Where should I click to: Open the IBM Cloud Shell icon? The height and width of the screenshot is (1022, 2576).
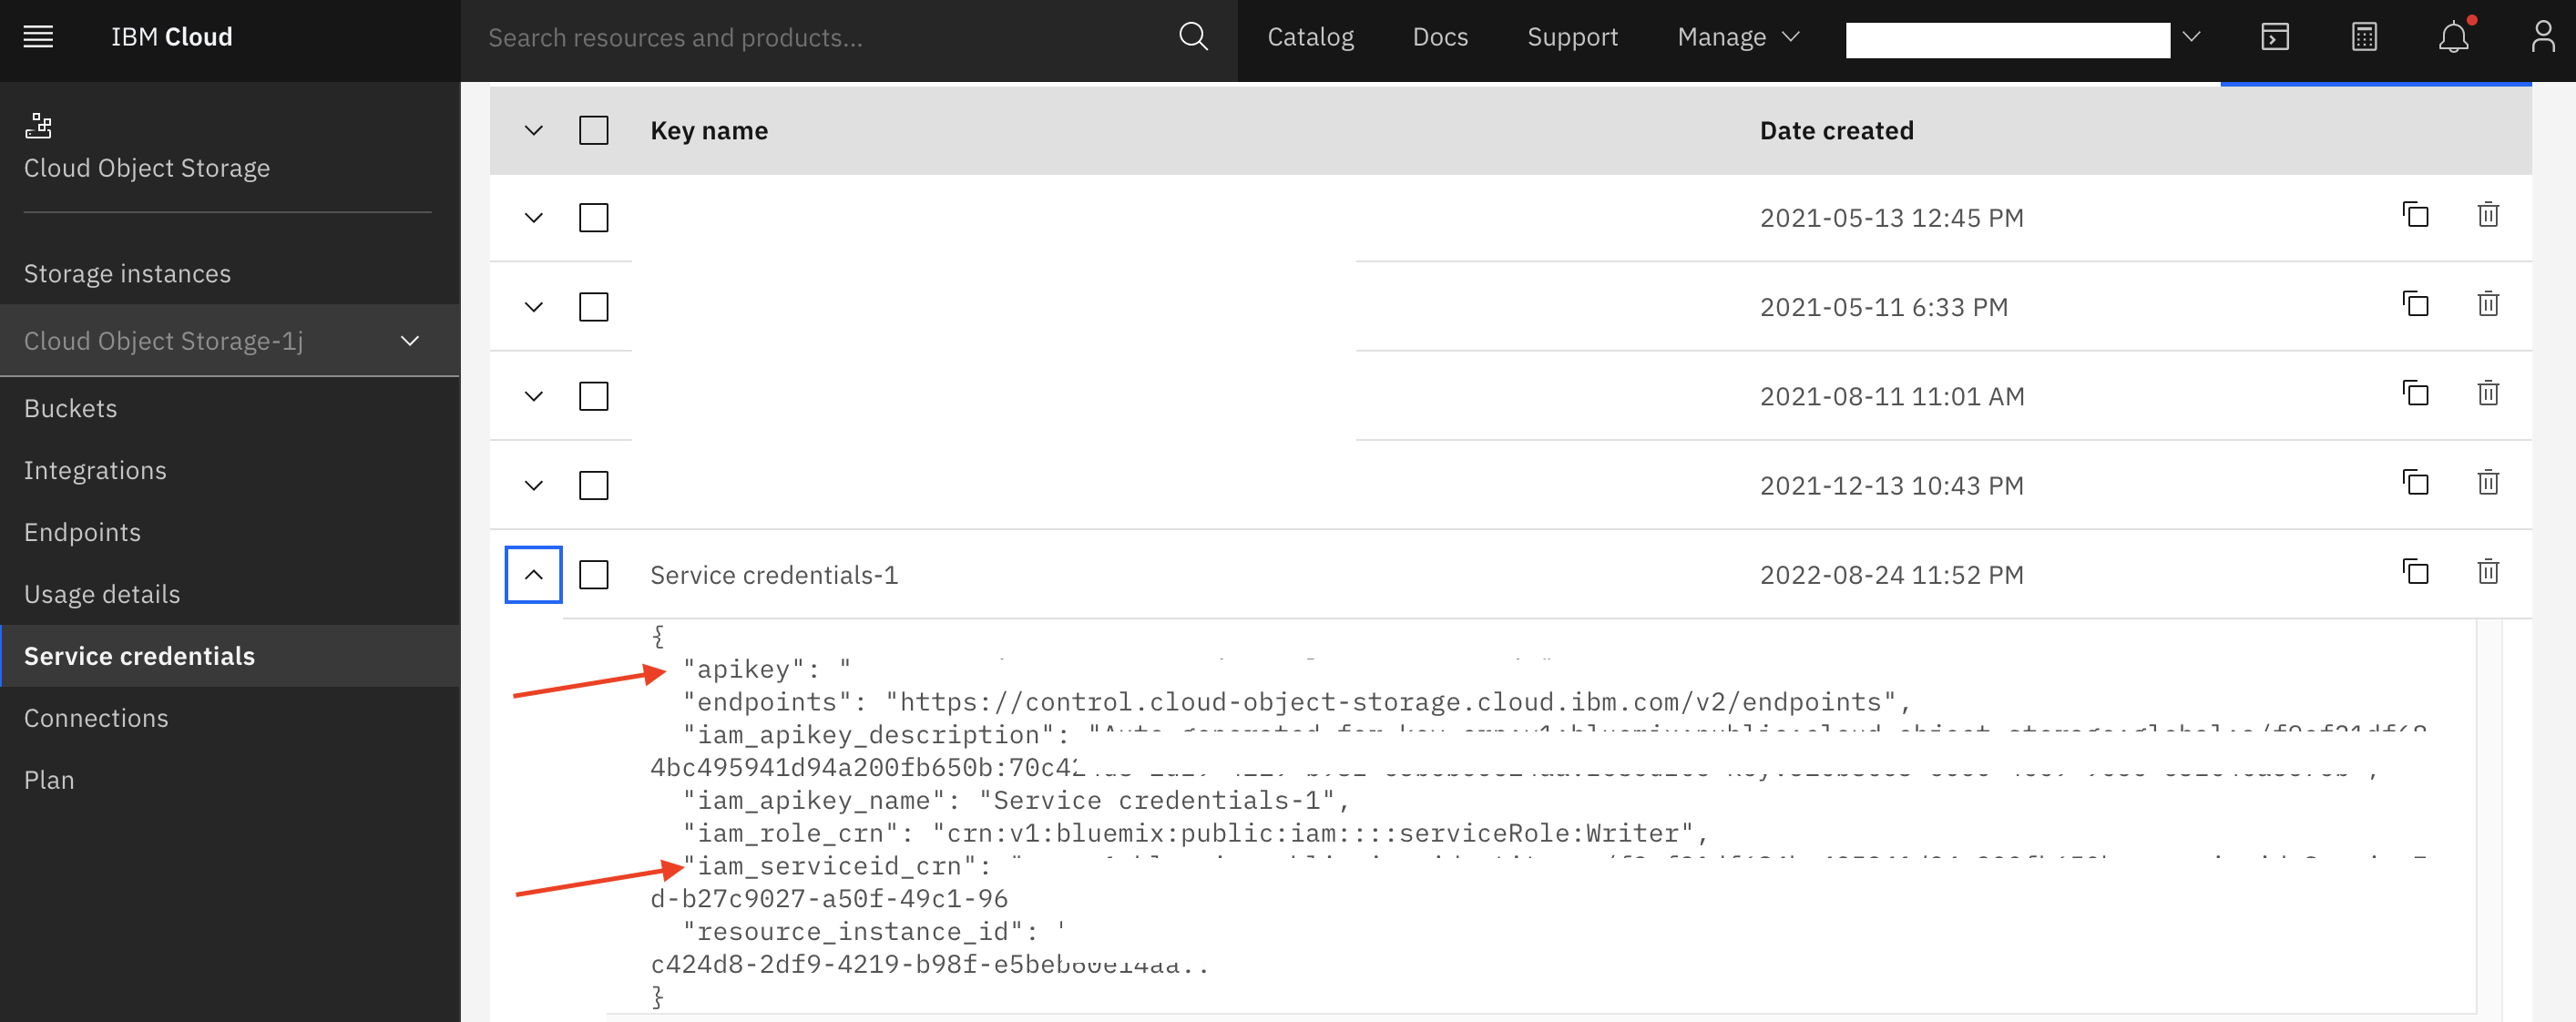point(2275,37)
